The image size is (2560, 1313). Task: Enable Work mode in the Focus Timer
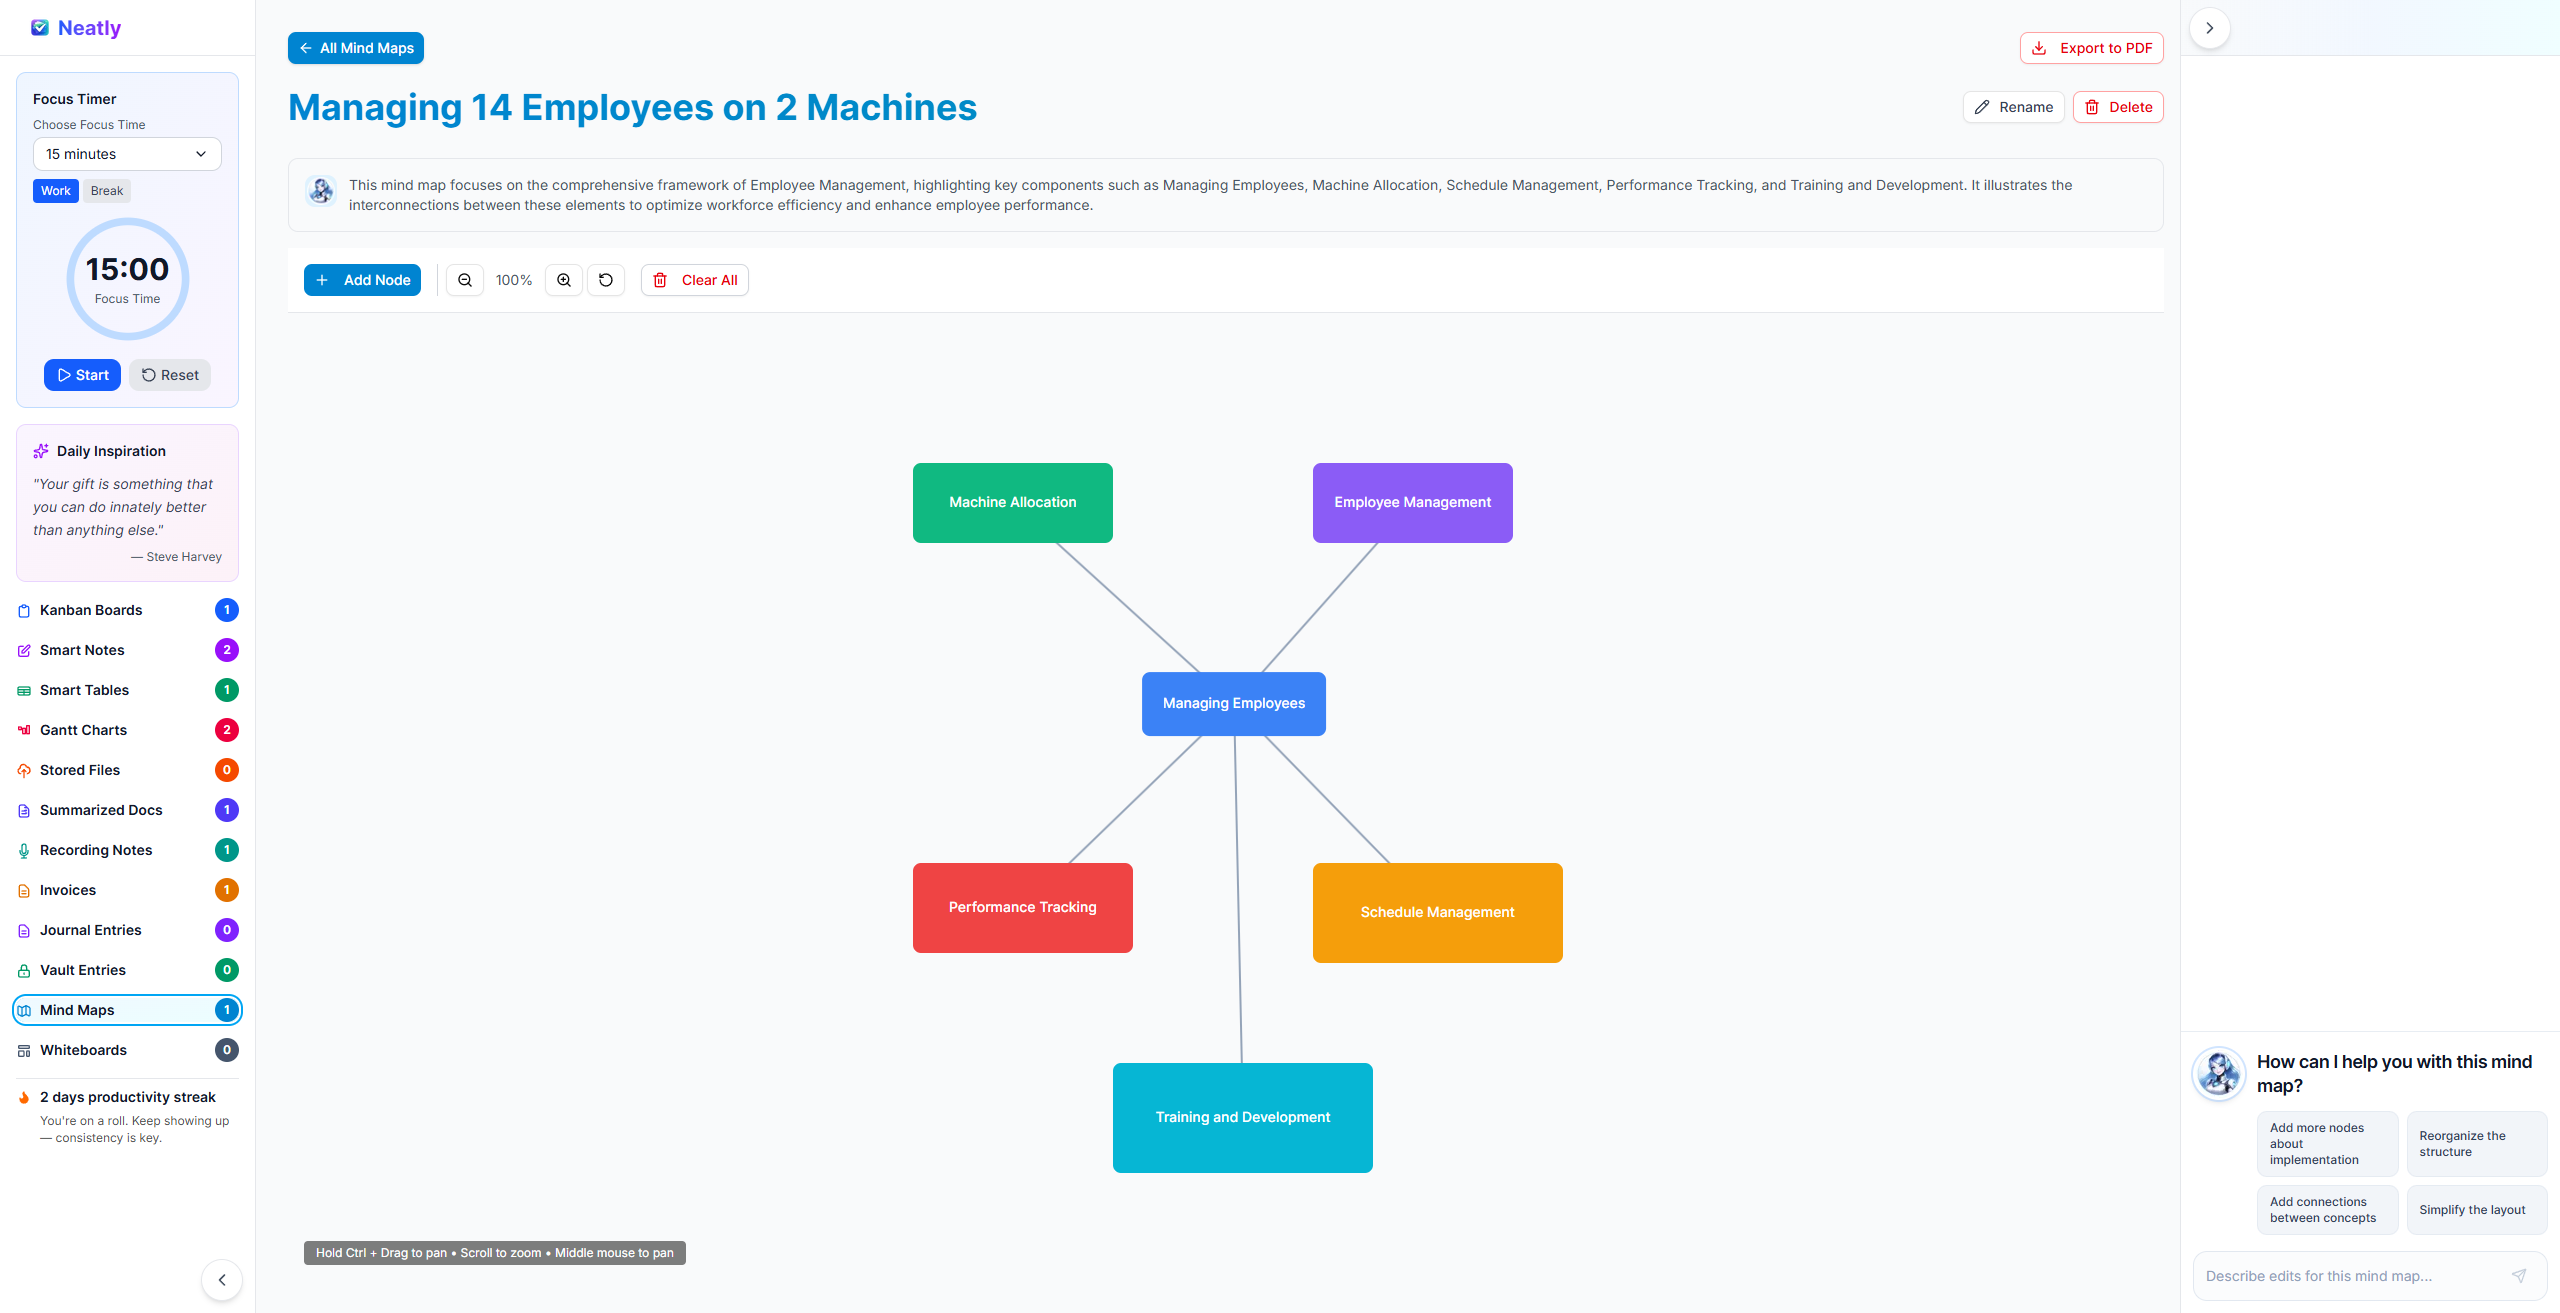pyautogui.click(x=55, y=190)
